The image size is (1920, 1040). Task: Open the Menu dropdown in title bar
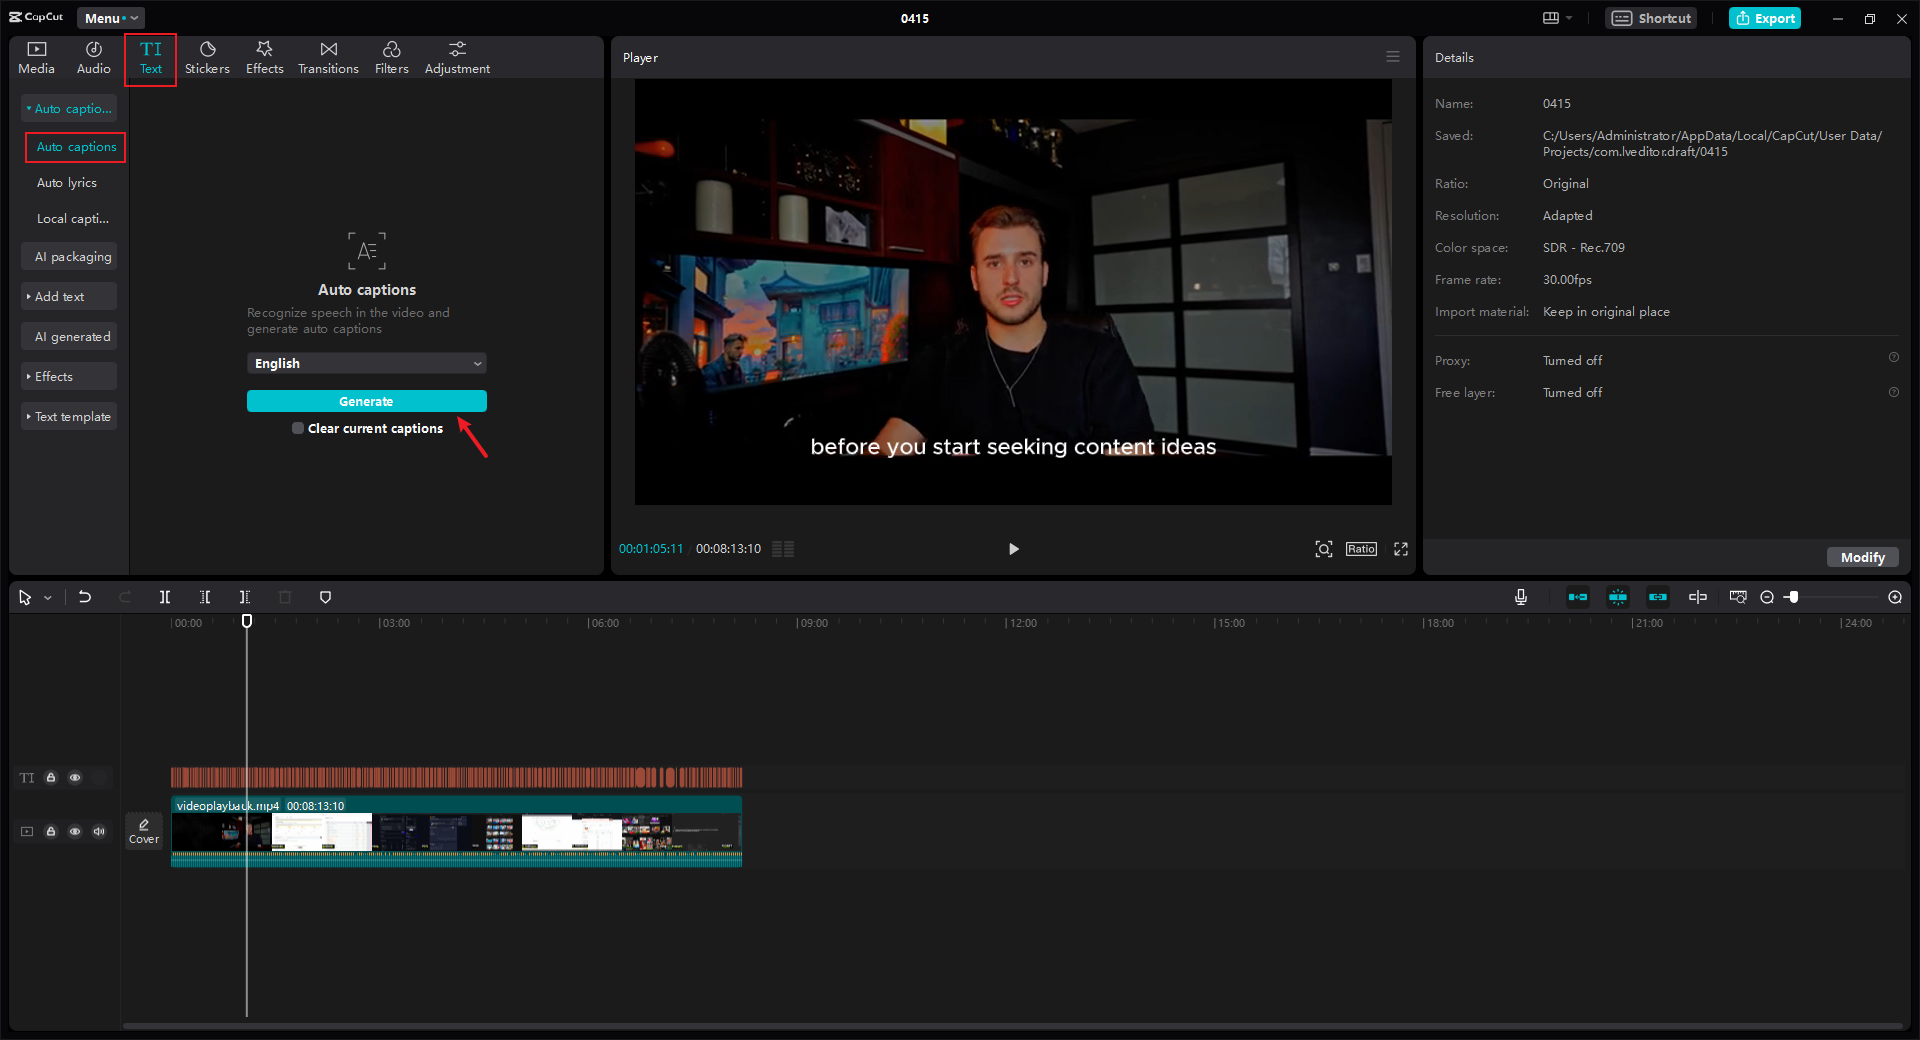(x=110, y=18)
